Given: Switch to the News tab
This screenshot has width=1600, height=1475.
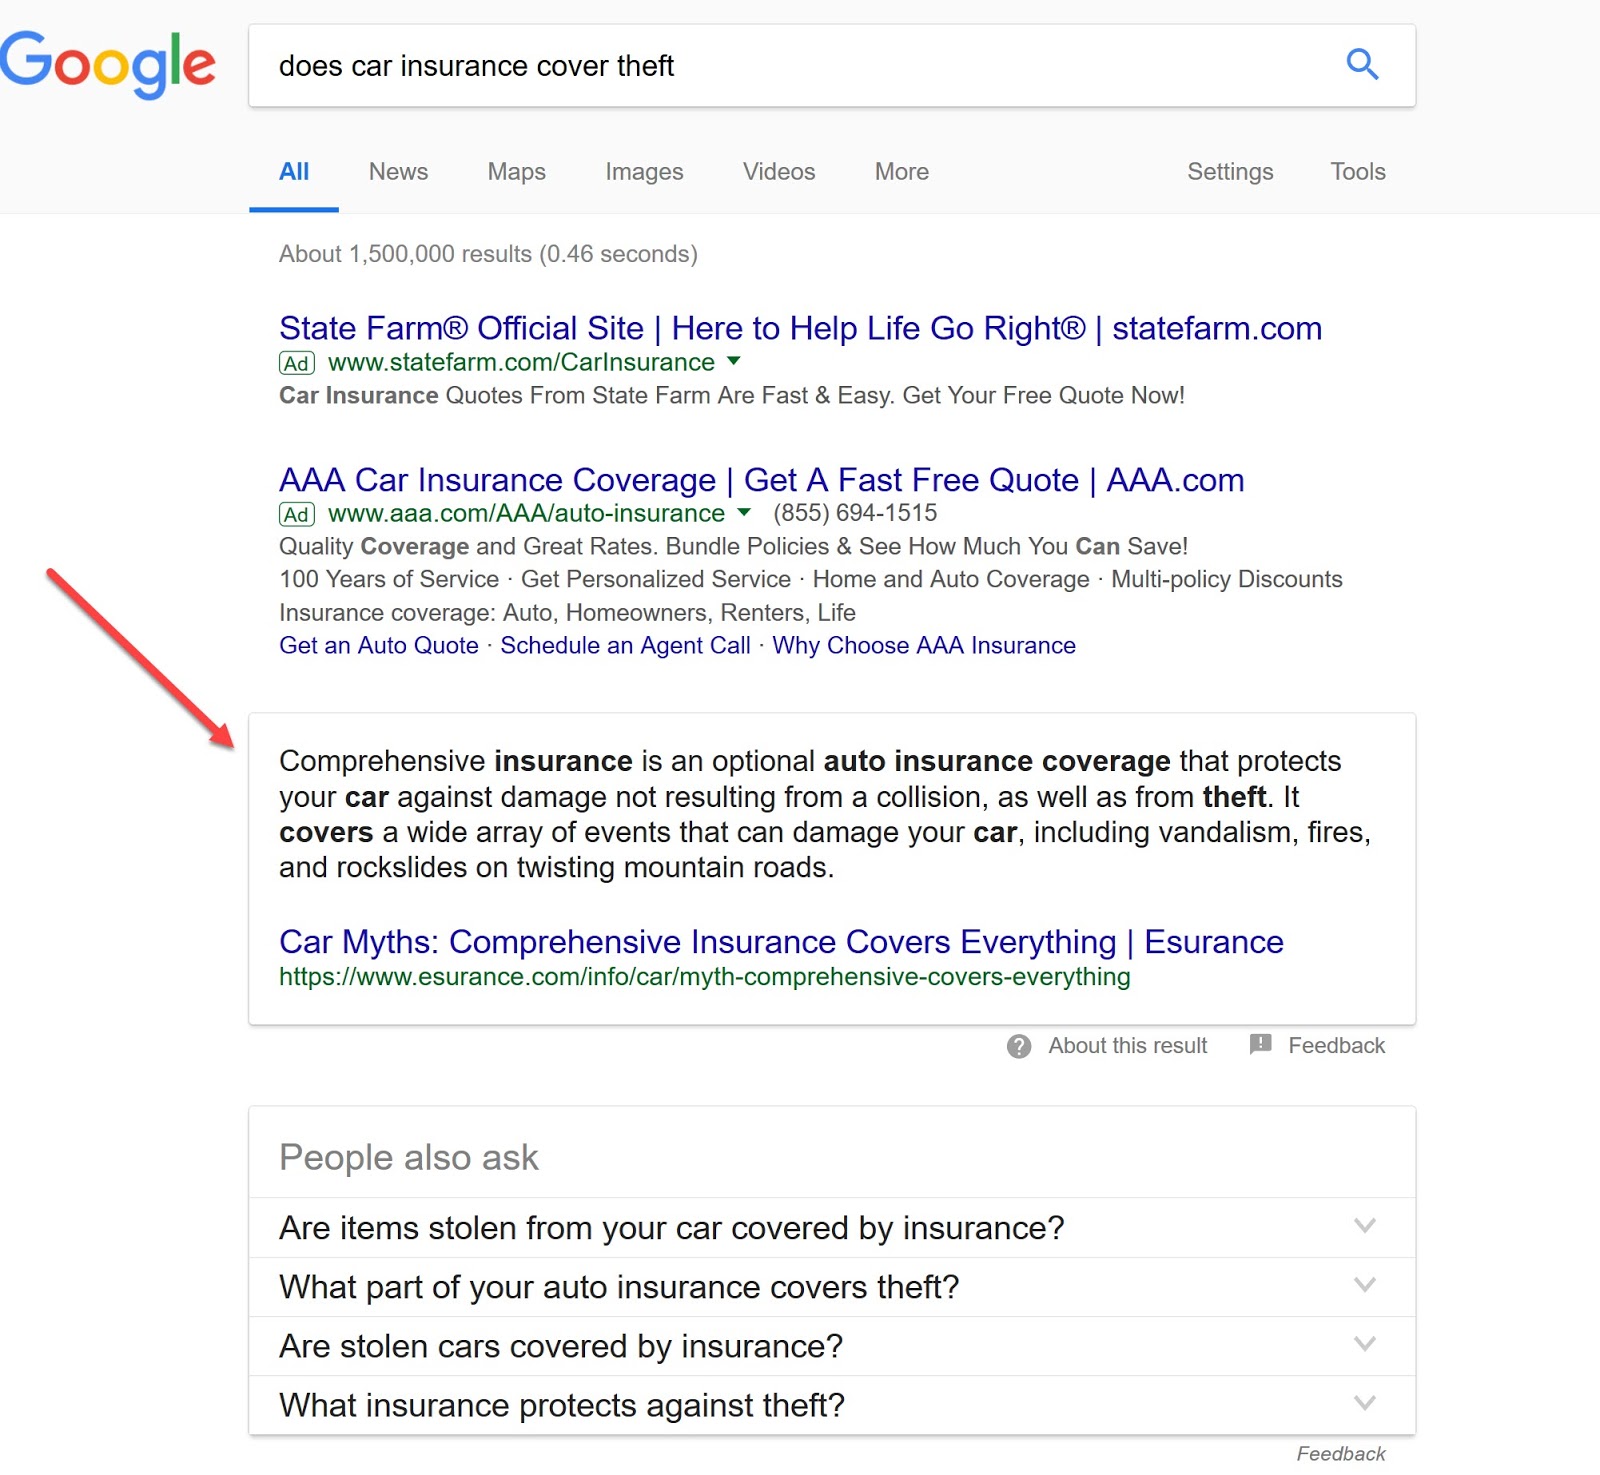Looking at the screenshot, I should pos(398,172).
